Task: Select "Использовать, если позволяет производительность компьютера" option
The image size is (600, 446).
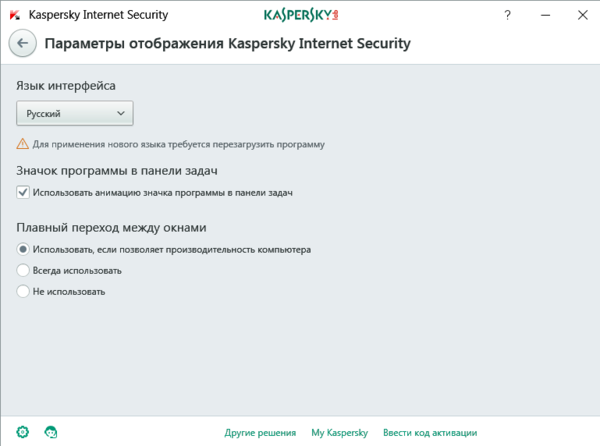Action: (x=23, y=249)
